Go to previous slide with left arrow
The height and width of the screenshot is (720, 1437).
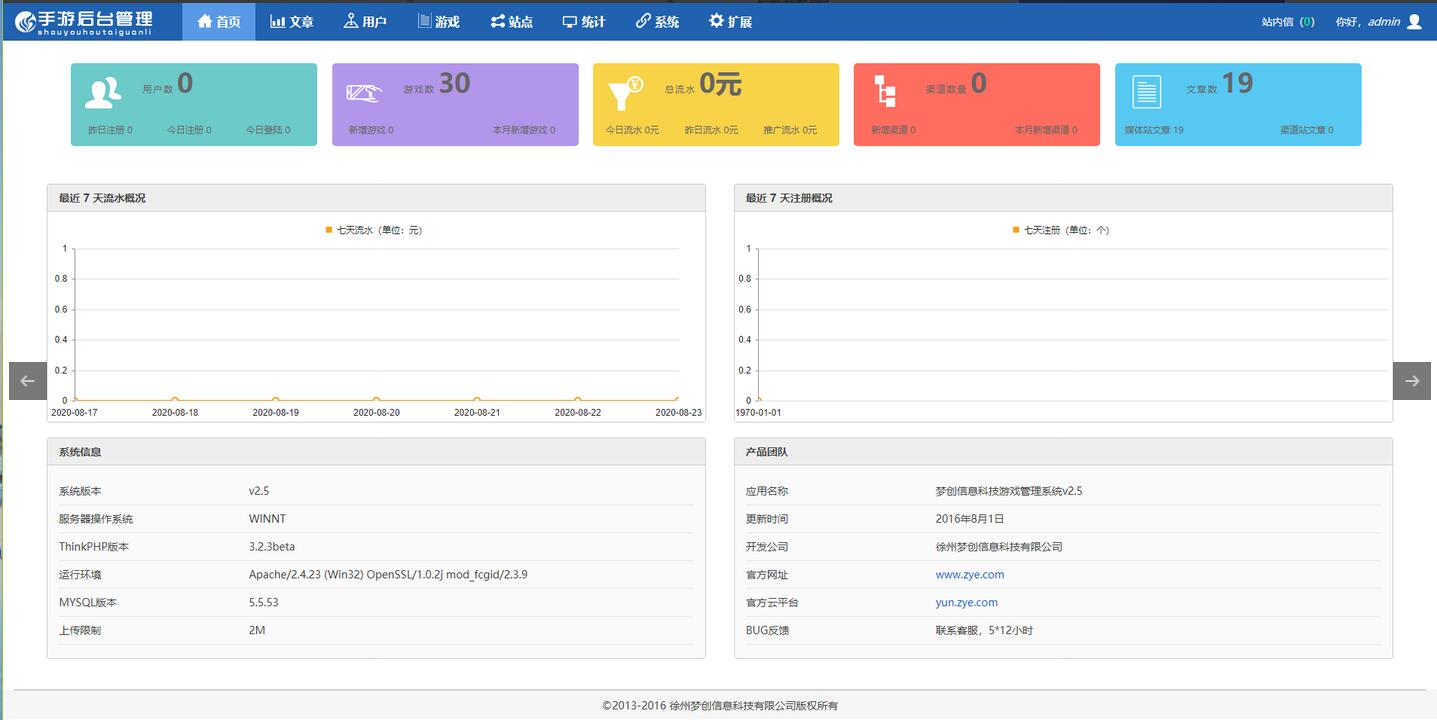point(28,381)
